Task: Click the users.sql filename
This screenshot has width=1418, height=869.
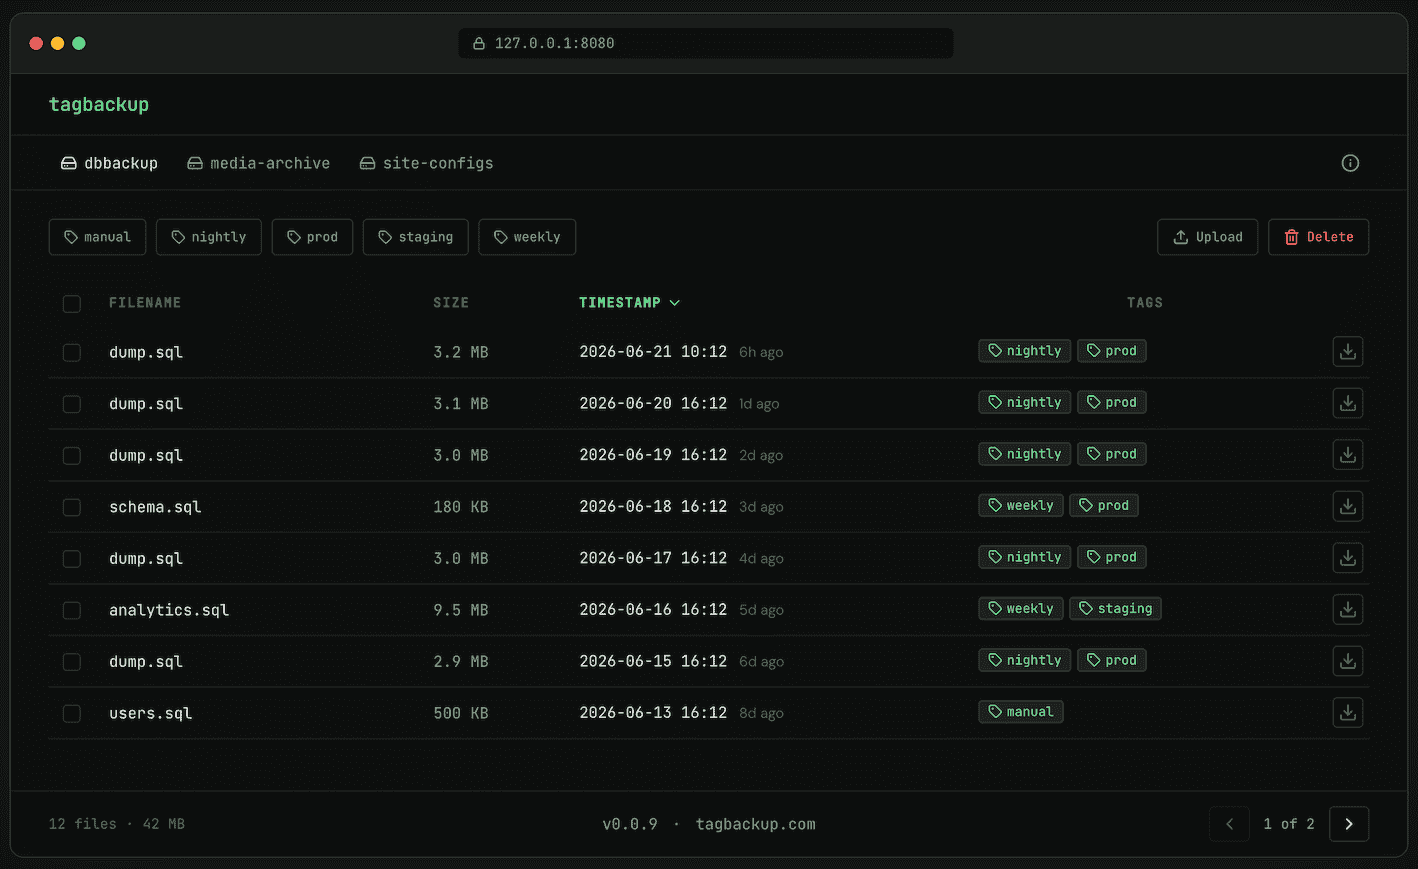Action: (x=150, y=713)
